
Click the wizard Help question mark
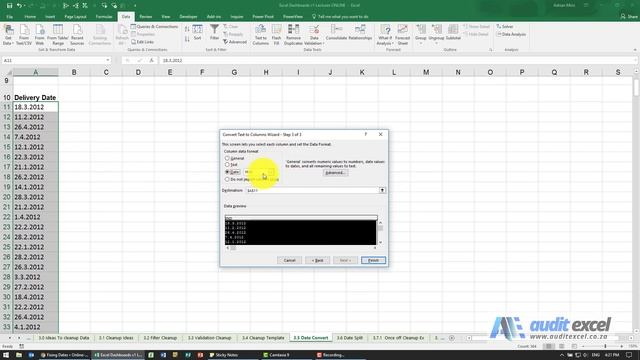click(366, 134)
